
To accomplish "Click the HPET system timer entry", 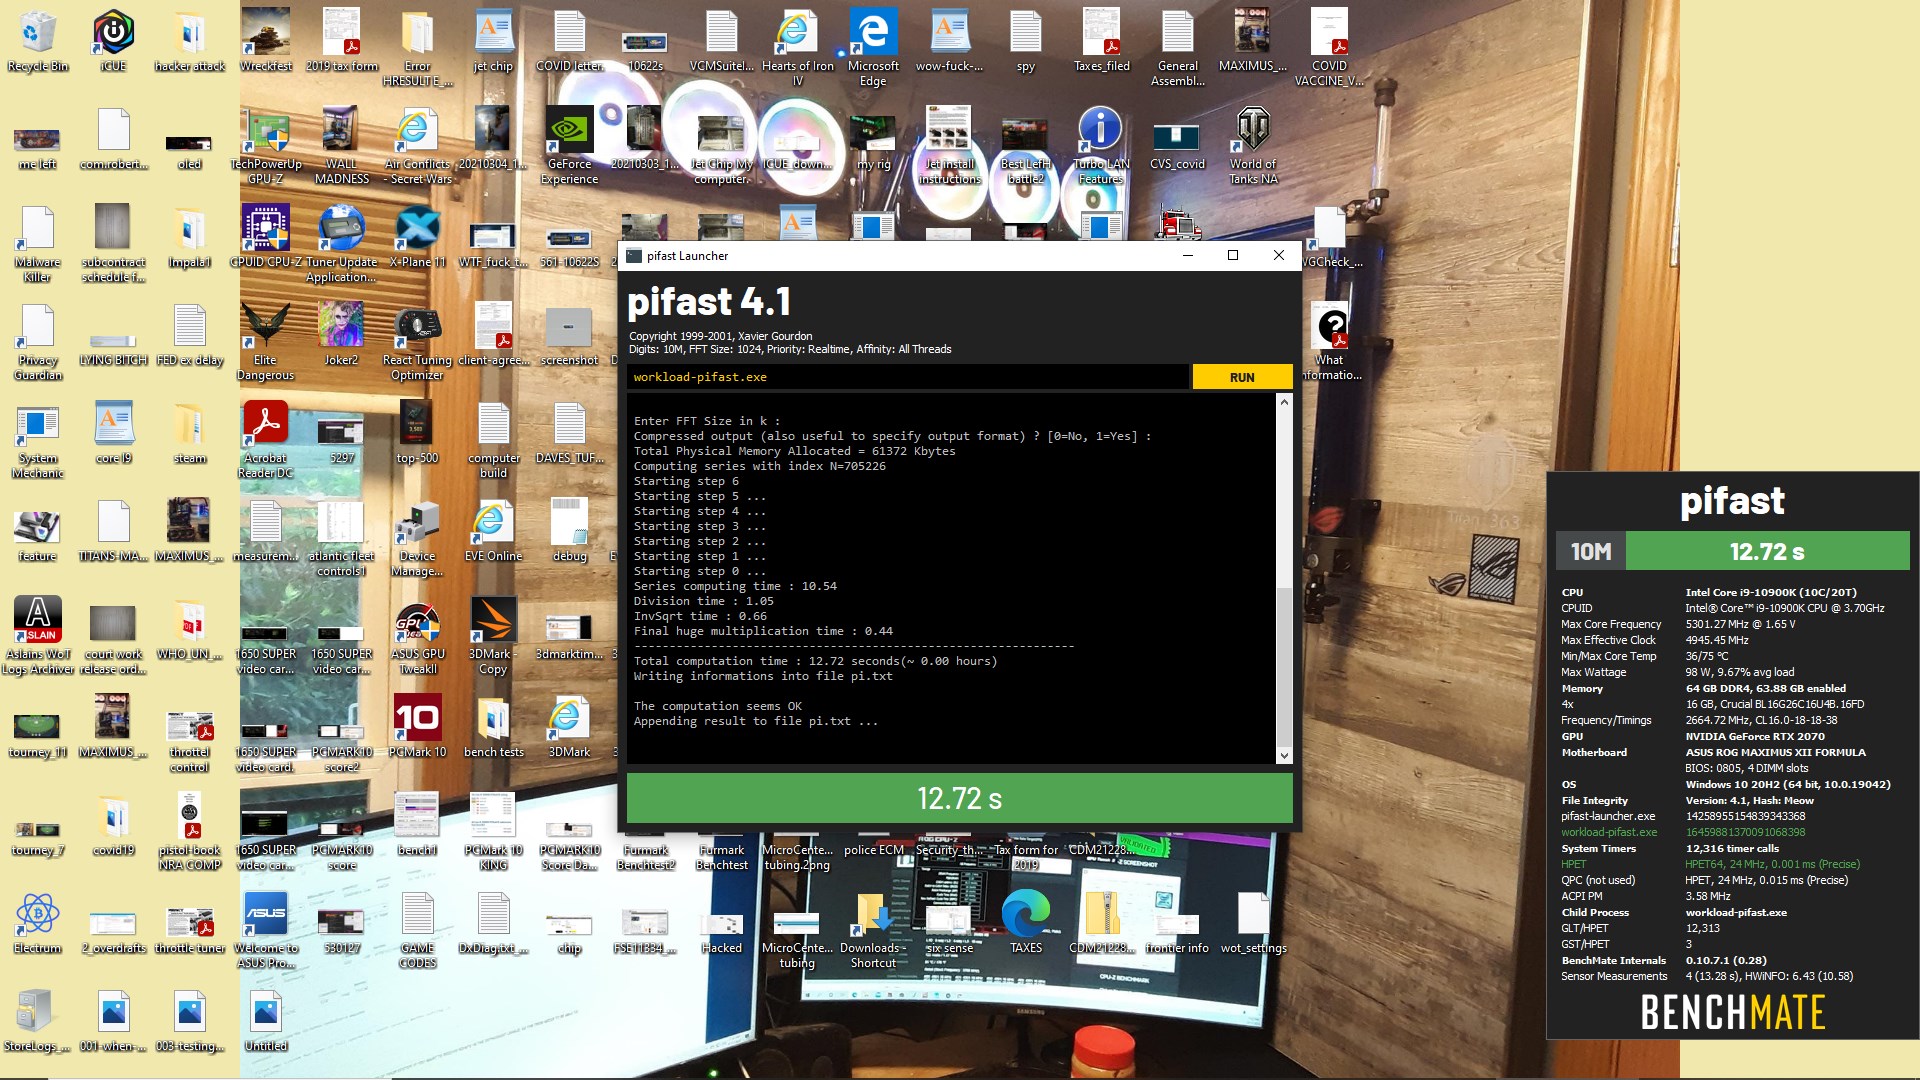I will pos(1710,864).
